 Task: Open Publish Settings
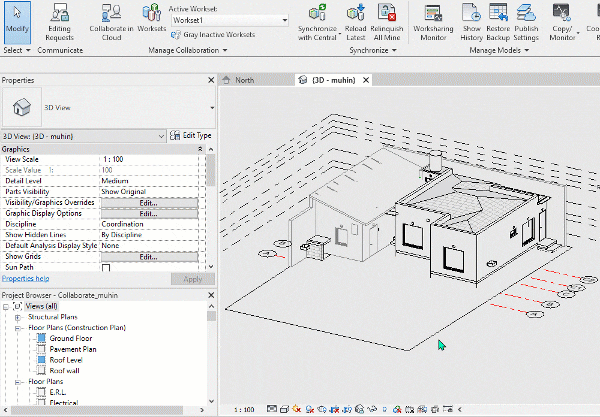coord(526,22)
